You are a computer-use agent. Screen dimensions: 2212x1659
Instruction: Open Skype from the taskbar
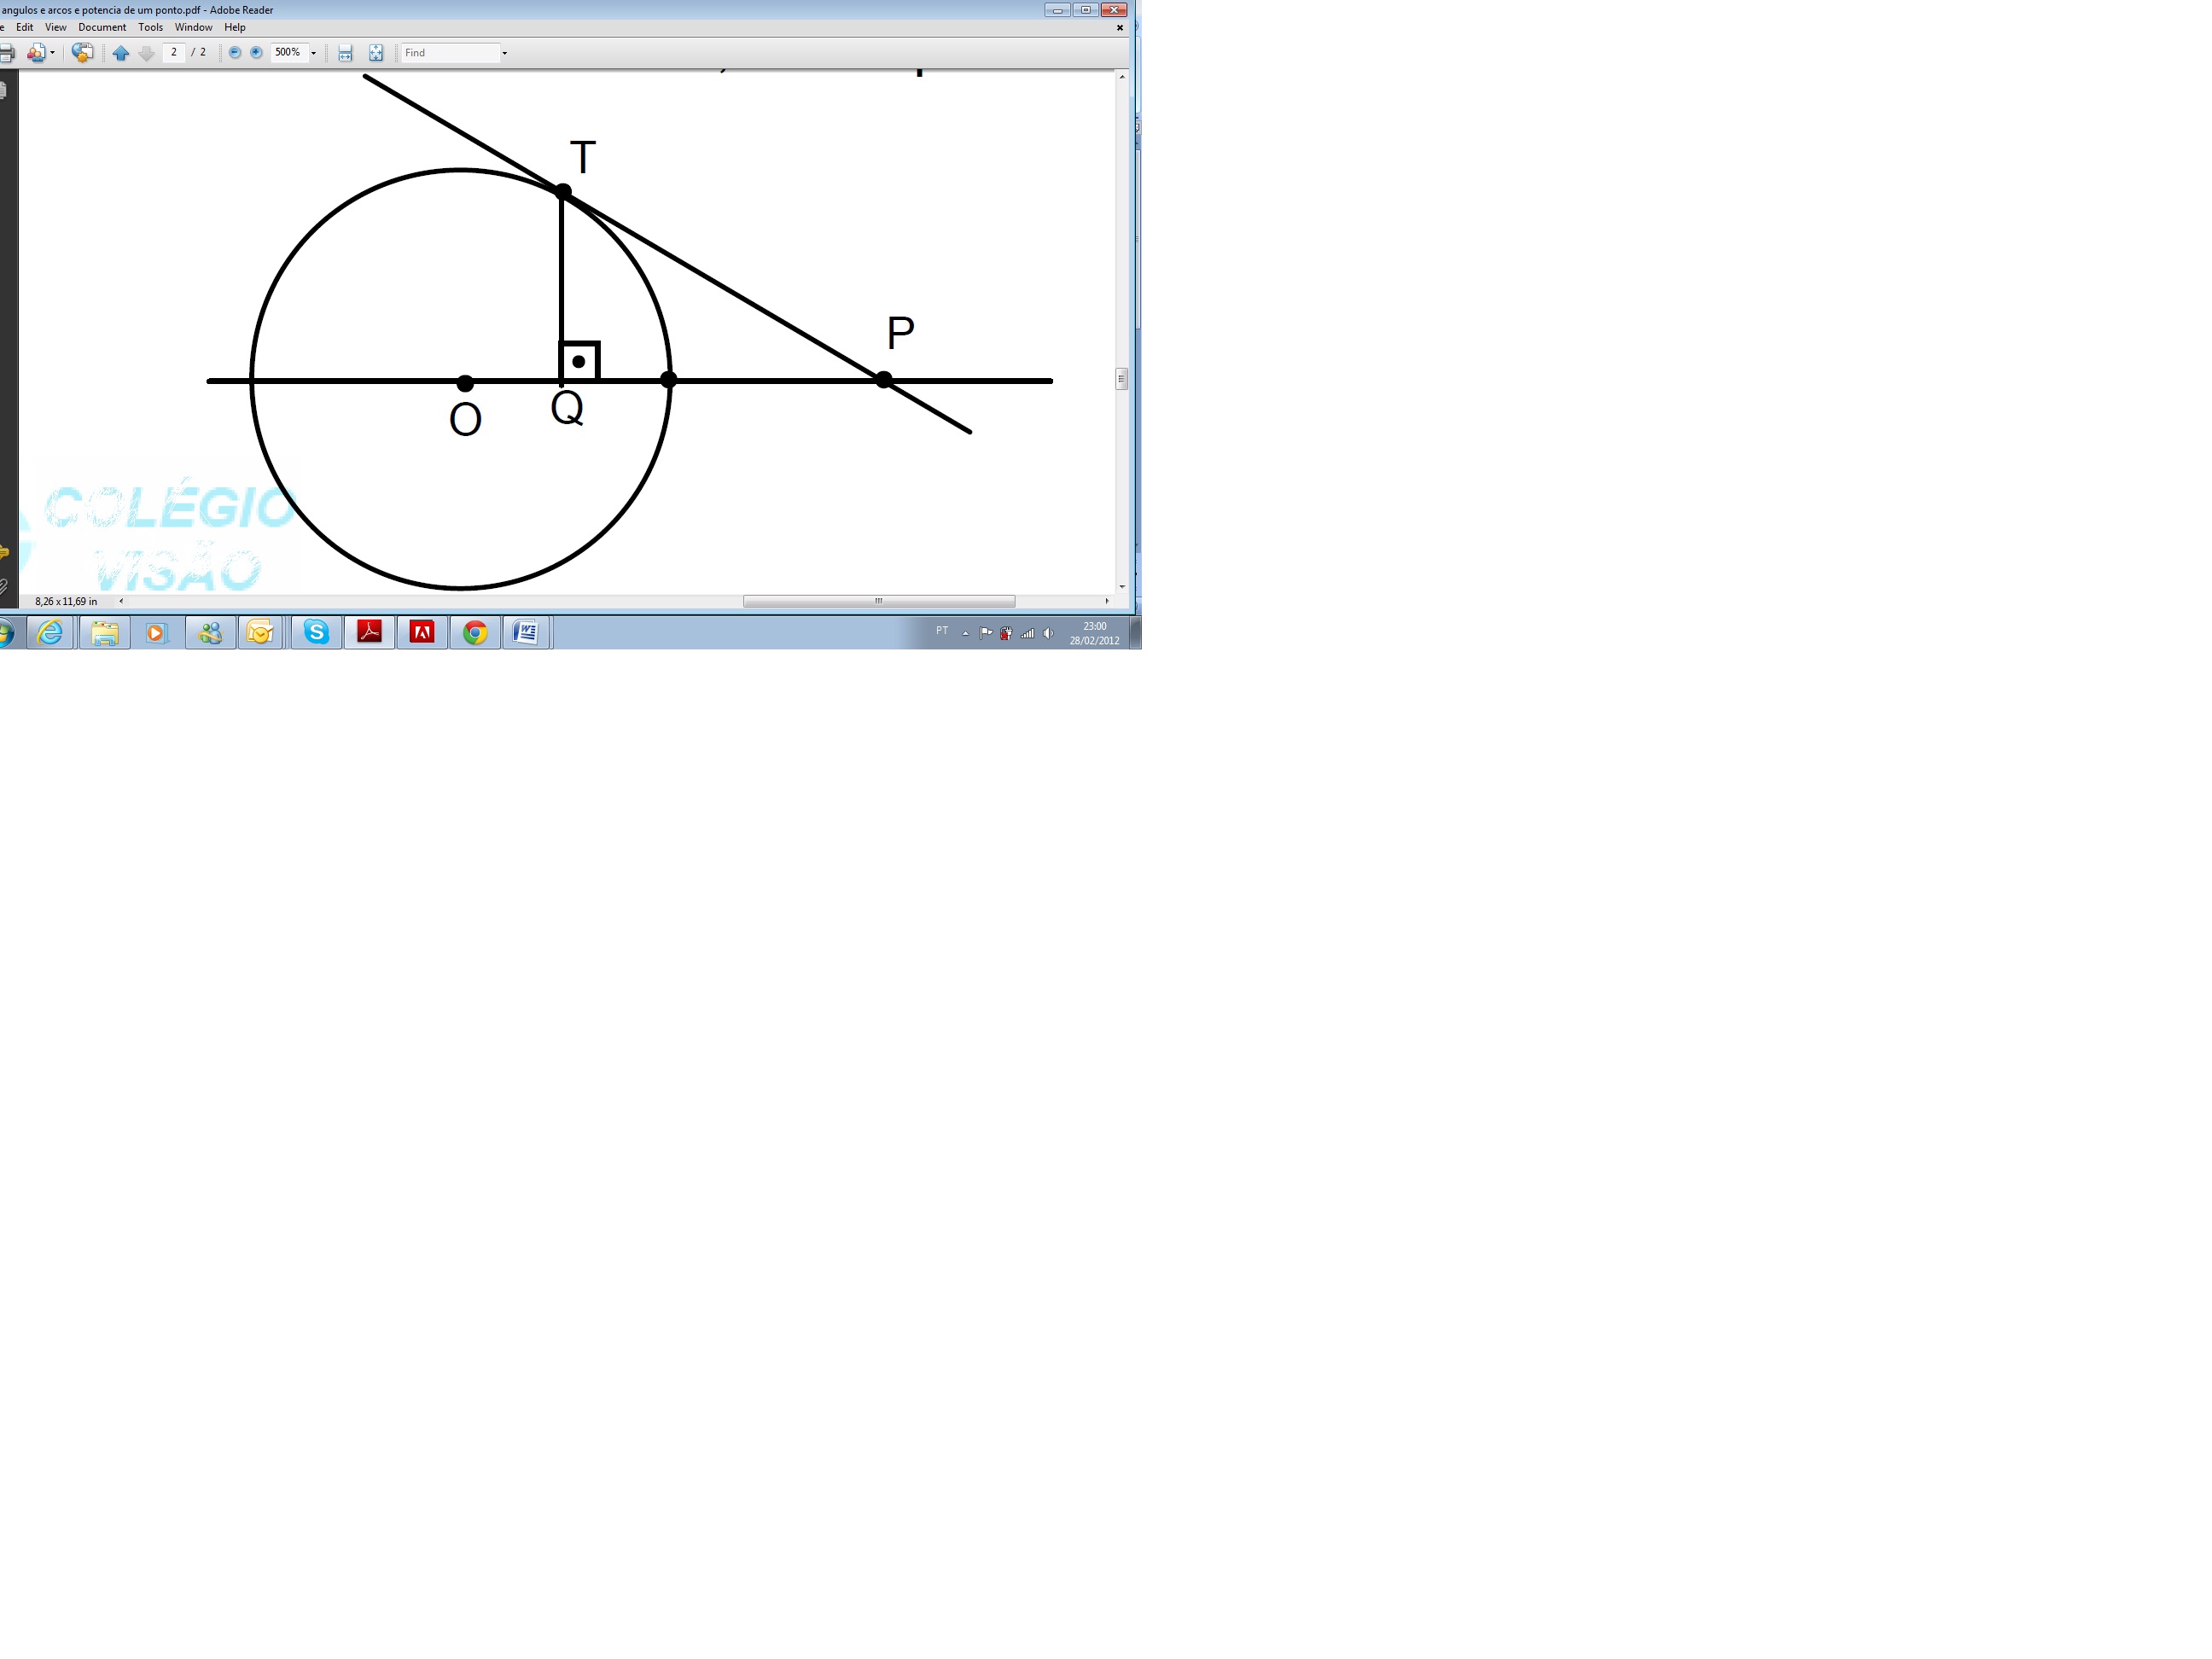click(x=317, y=632)
